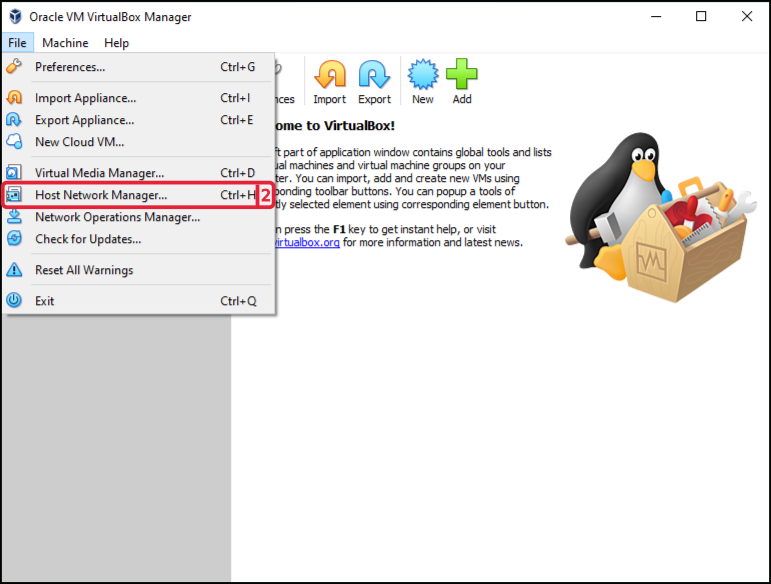Maximize the VirtualBox Manager window
Image resolution: width=771 pixels, height=584 pixels.
click(x=701, y=16)
